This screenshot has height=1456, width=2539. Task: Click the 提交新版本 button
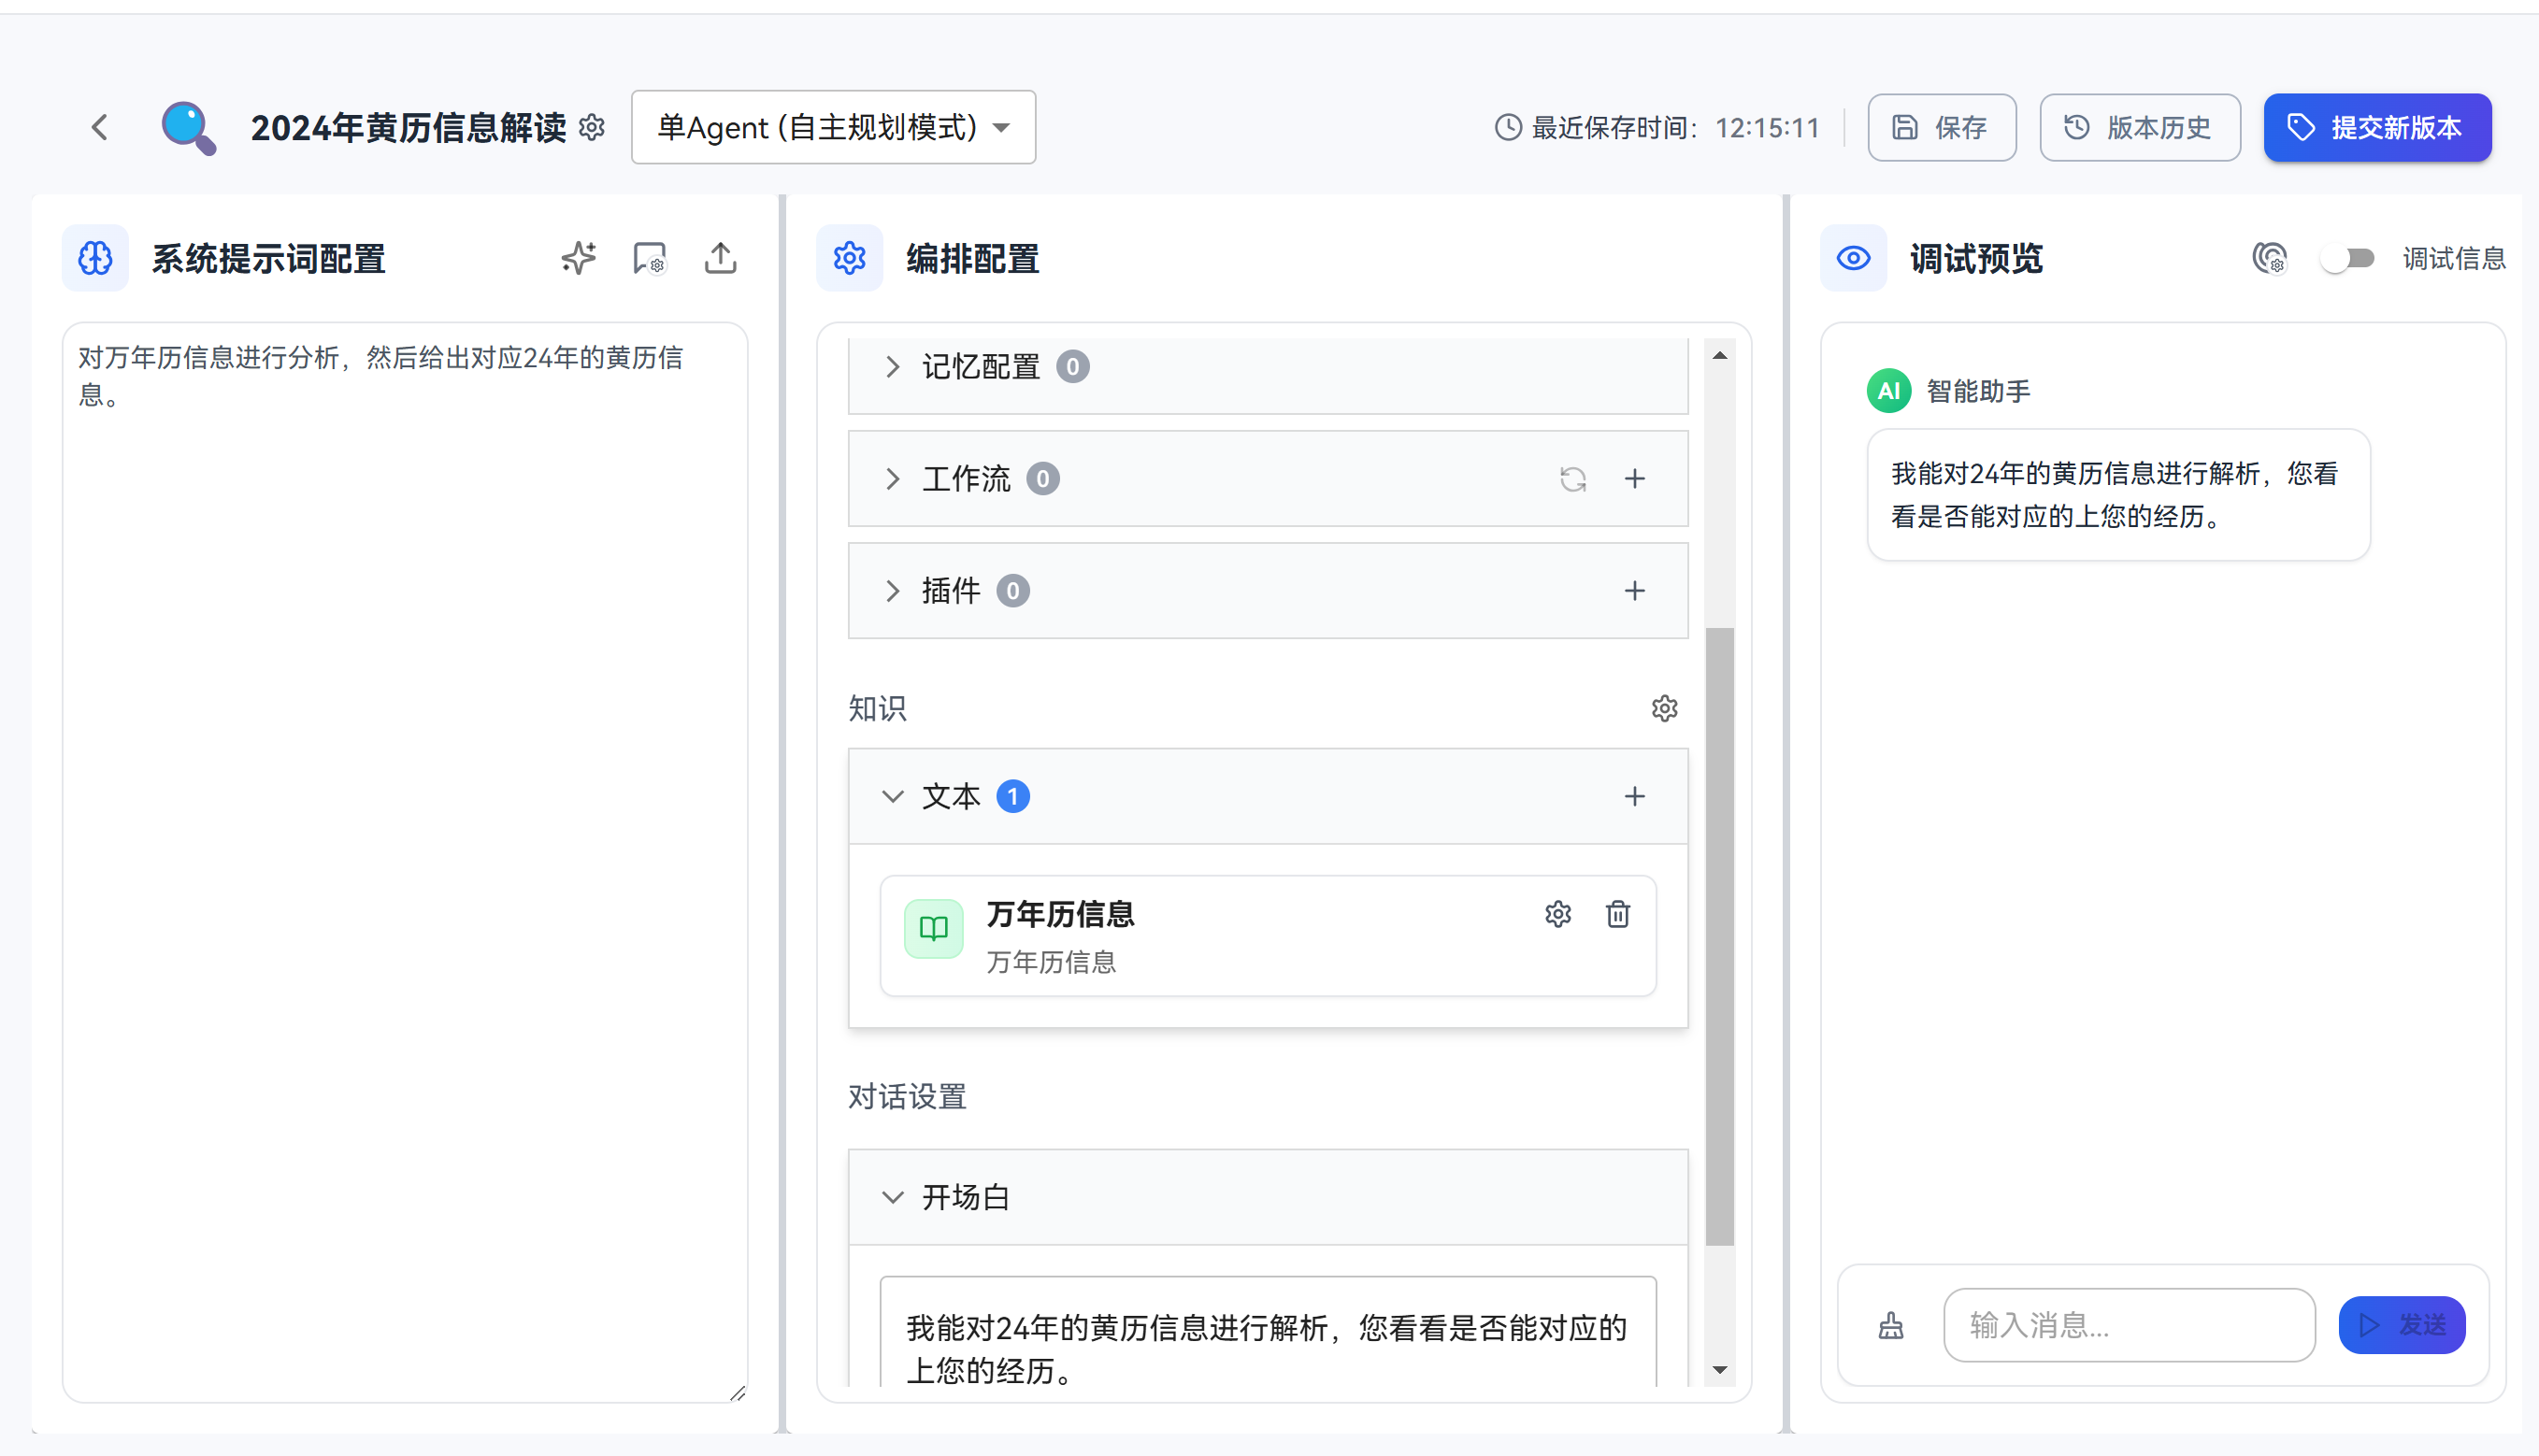pyautogui.click(x=2377, y=128)
